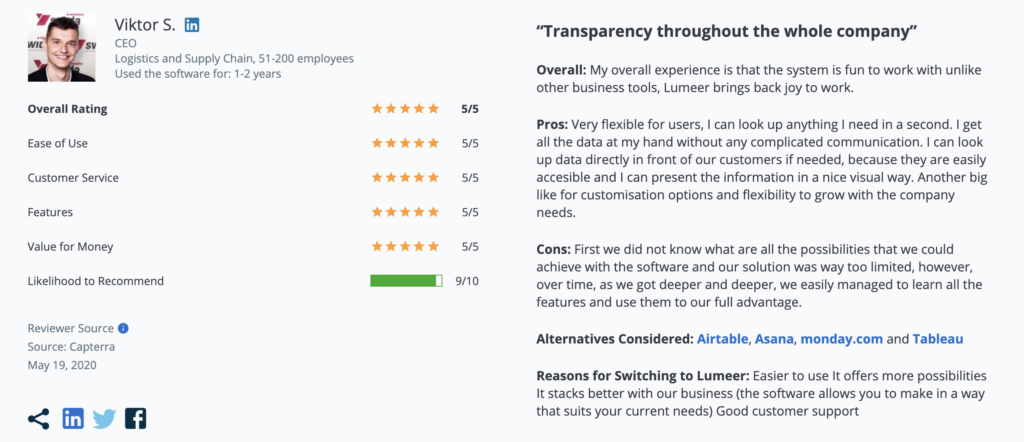Open the Tableau alternative link
The height and width of the screenshot is (442, 1024).
tap(938, 339)
